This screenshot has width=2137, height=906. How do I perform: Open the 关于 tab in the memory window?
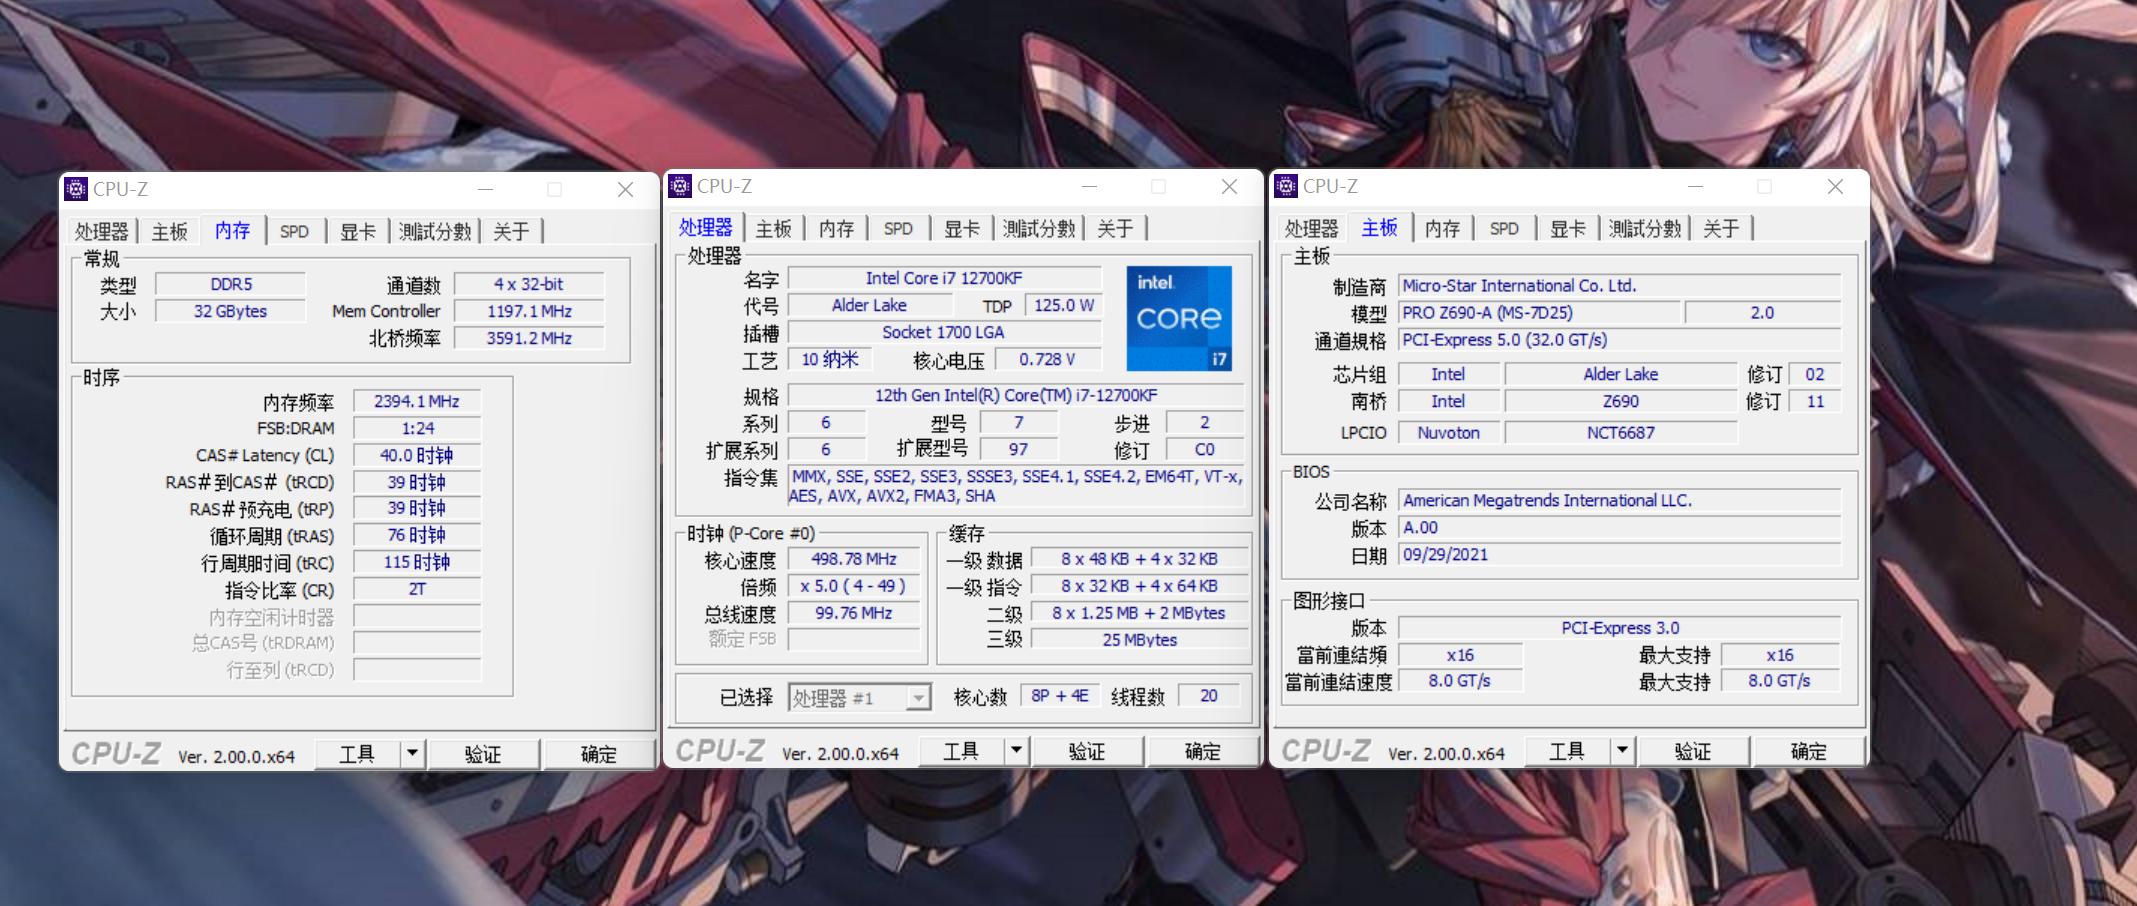point(511,231)
